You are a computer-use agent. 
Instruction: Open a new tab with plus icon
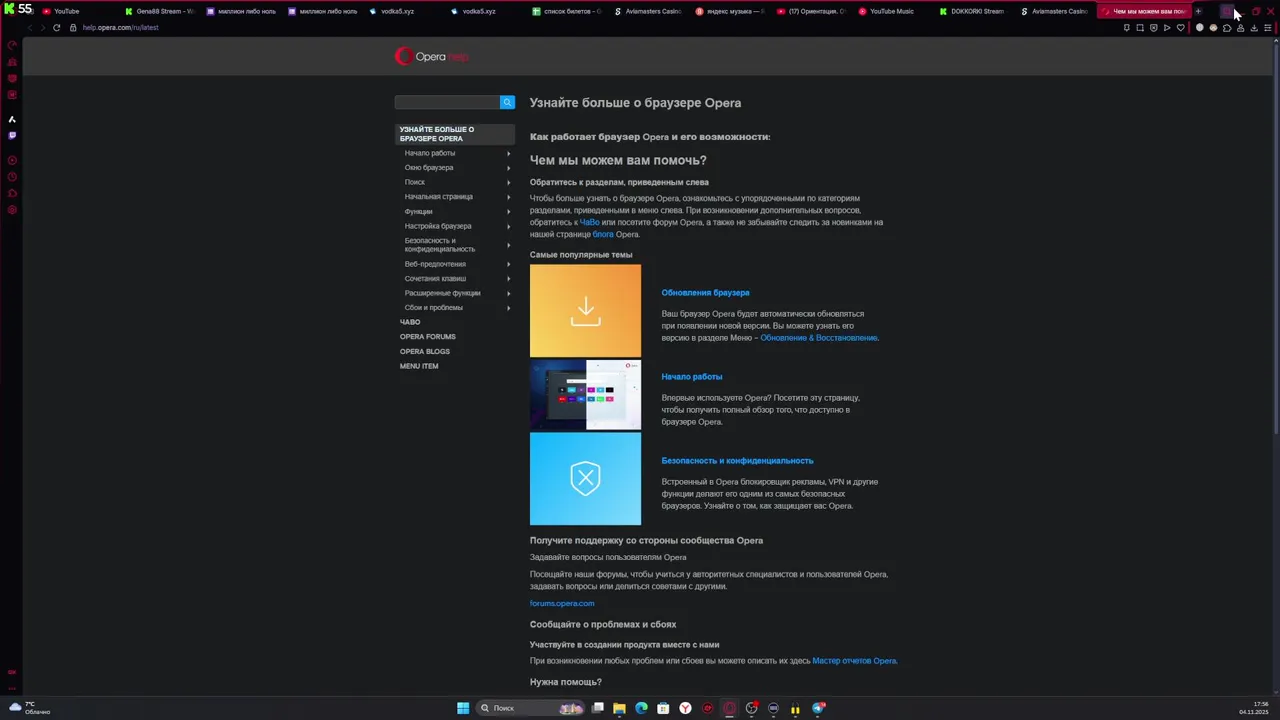[x=1198, y=11]
